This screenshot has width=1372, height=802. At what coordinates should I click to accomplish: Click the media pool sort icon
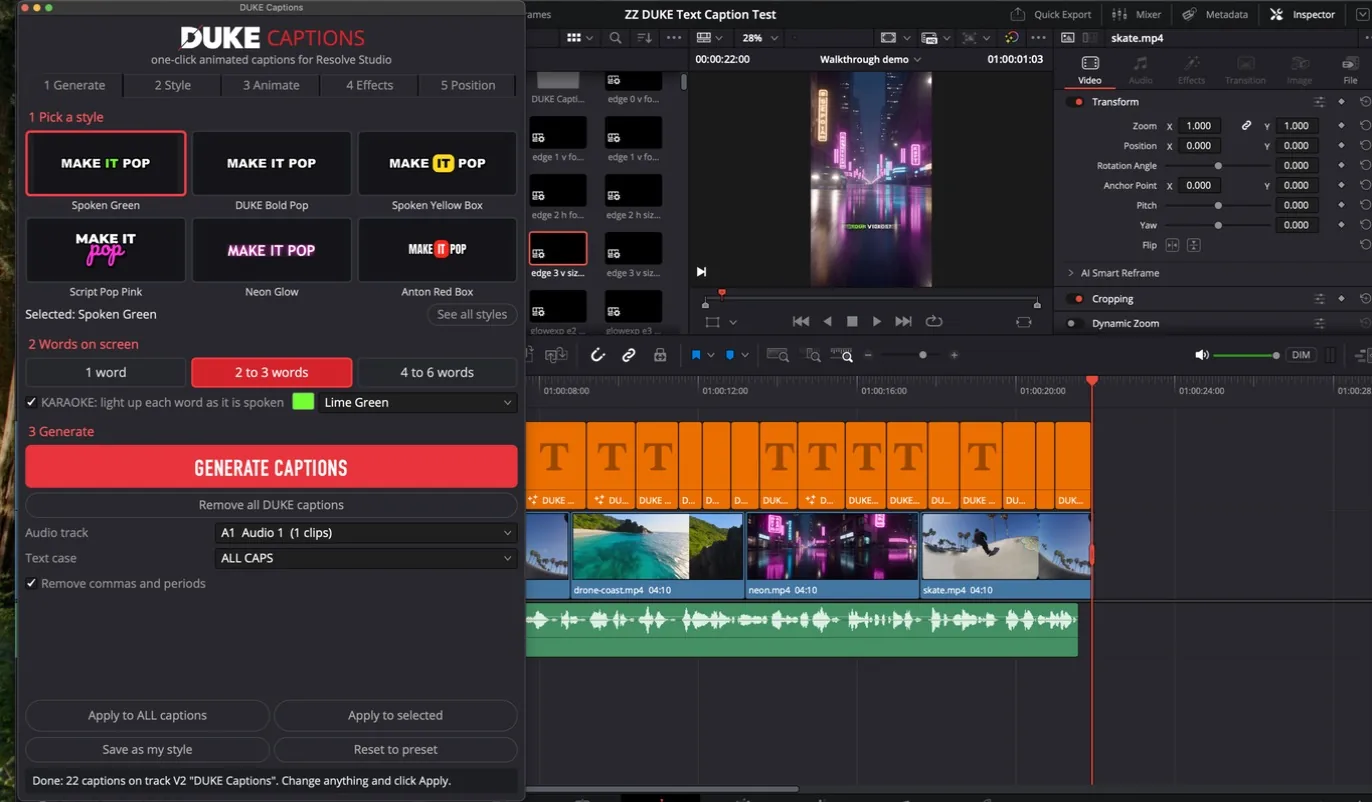click(644, 38)
